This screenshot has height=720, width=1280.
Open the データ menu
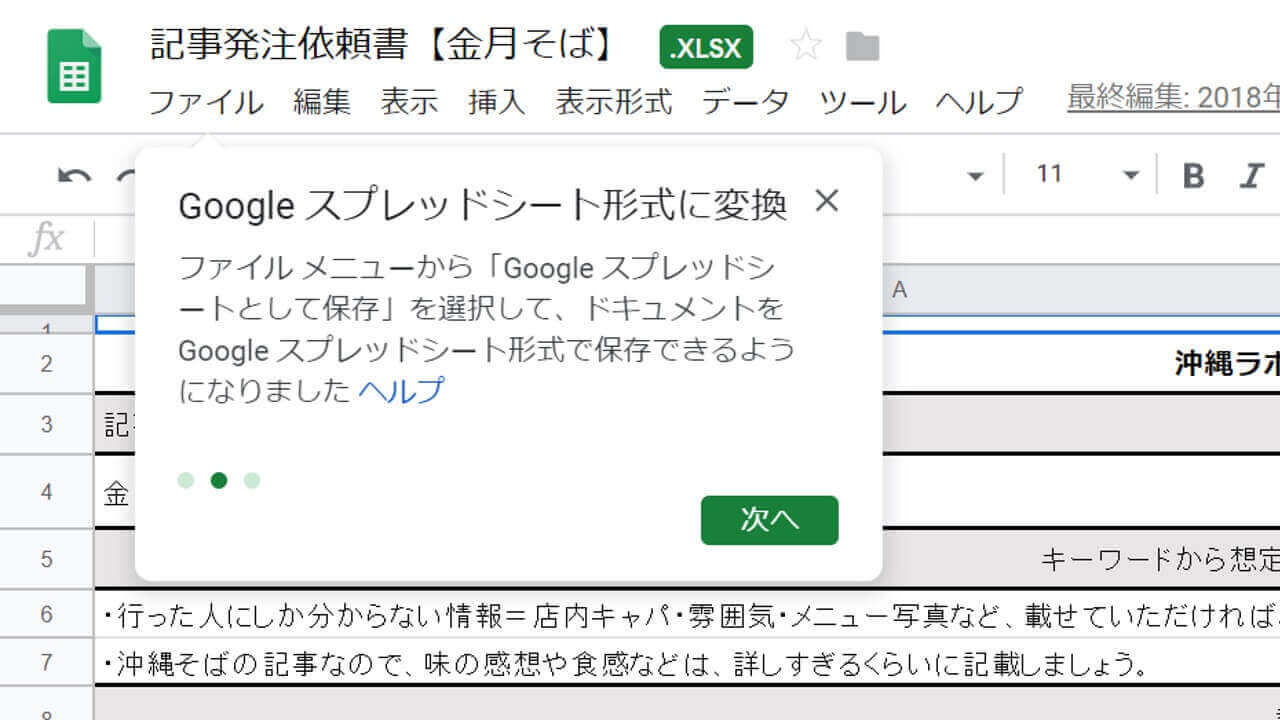(745, 101)
